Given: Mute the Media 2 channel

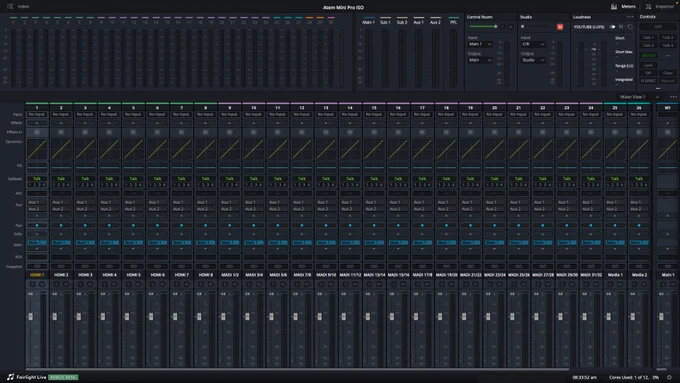Looking at the screenshot, I should pos(644,284).
